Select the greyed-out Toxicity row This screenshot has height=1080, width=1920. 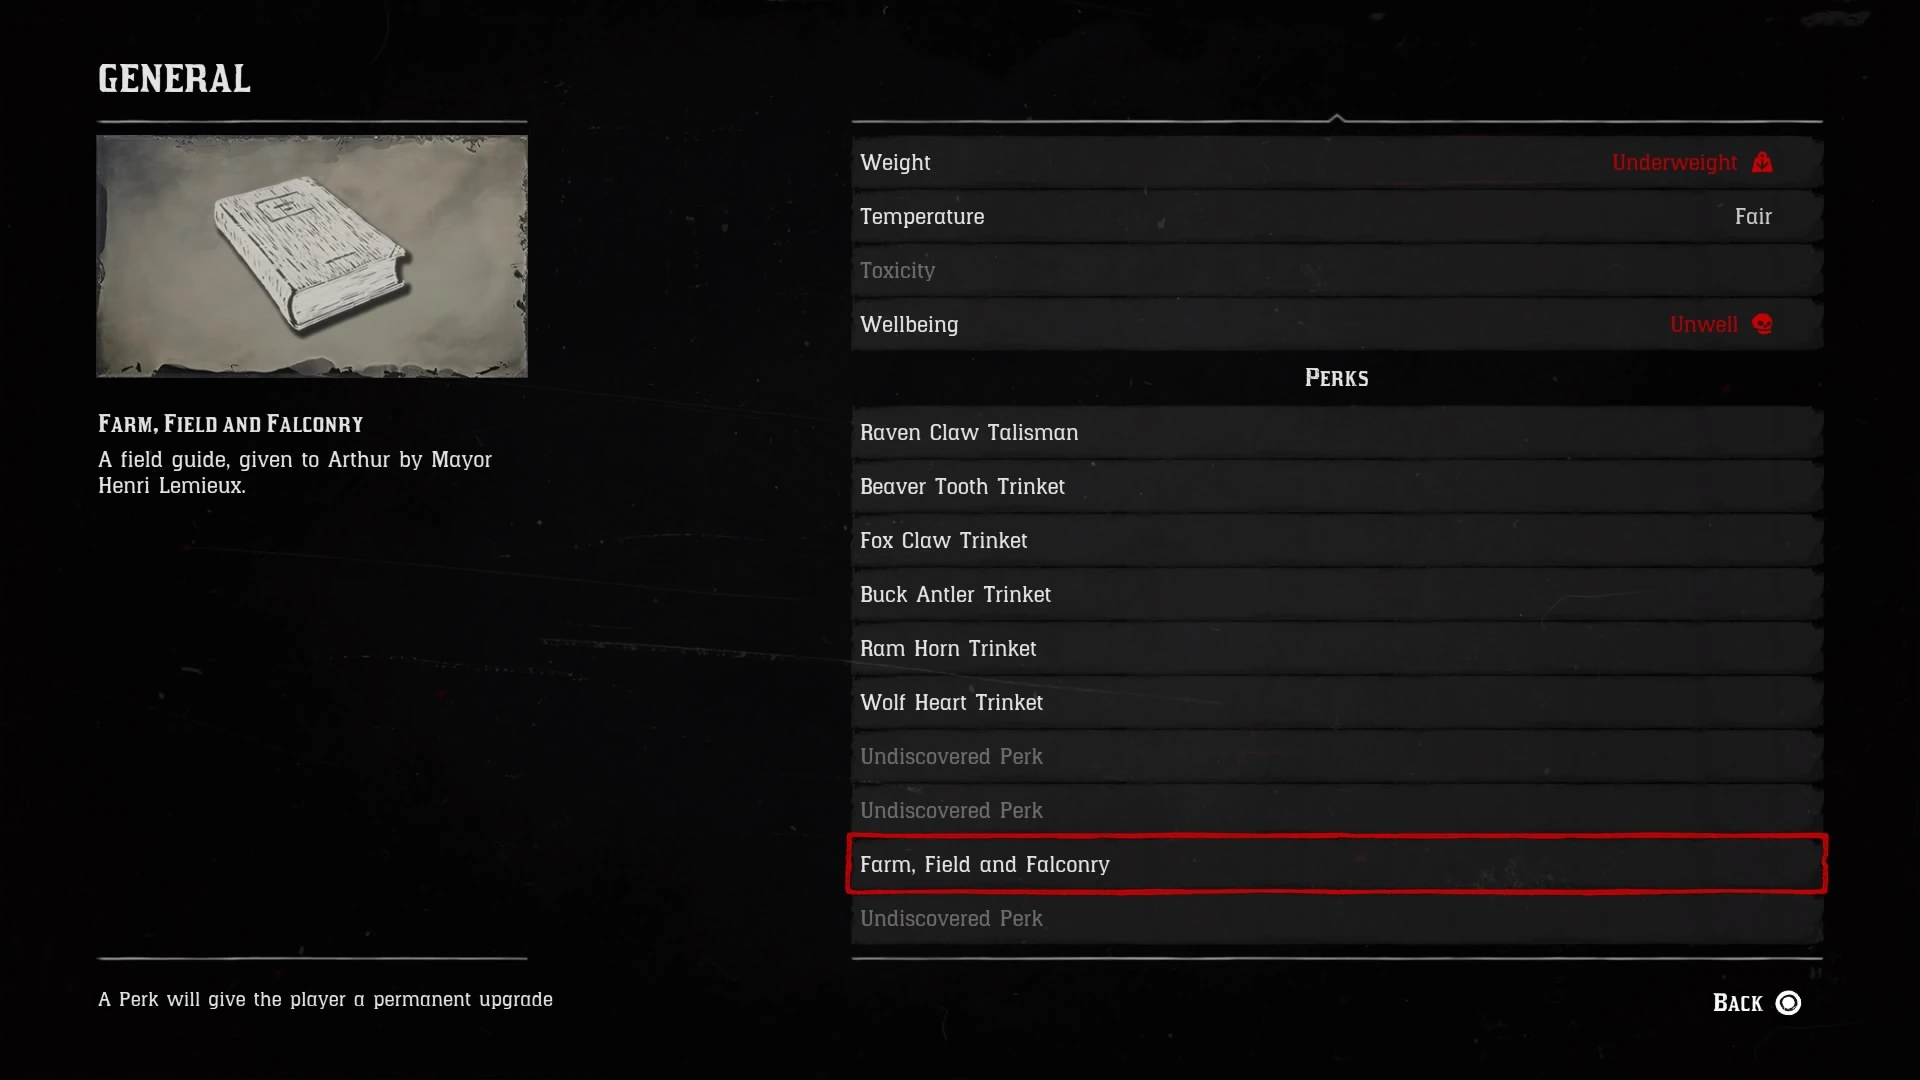(1337, 270)
